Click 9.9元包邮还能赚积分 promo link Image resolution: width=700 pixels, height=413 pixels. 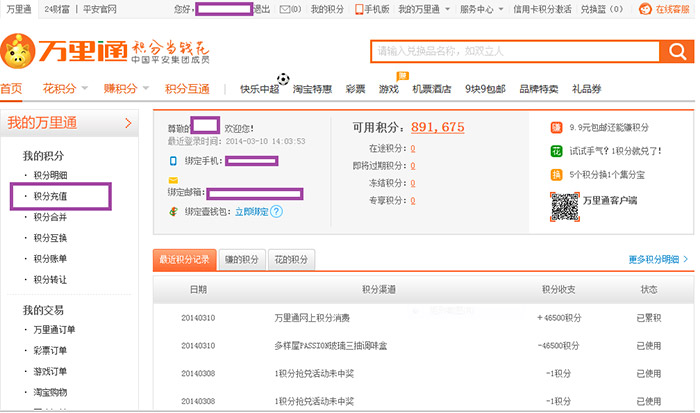tap(609, 128)
